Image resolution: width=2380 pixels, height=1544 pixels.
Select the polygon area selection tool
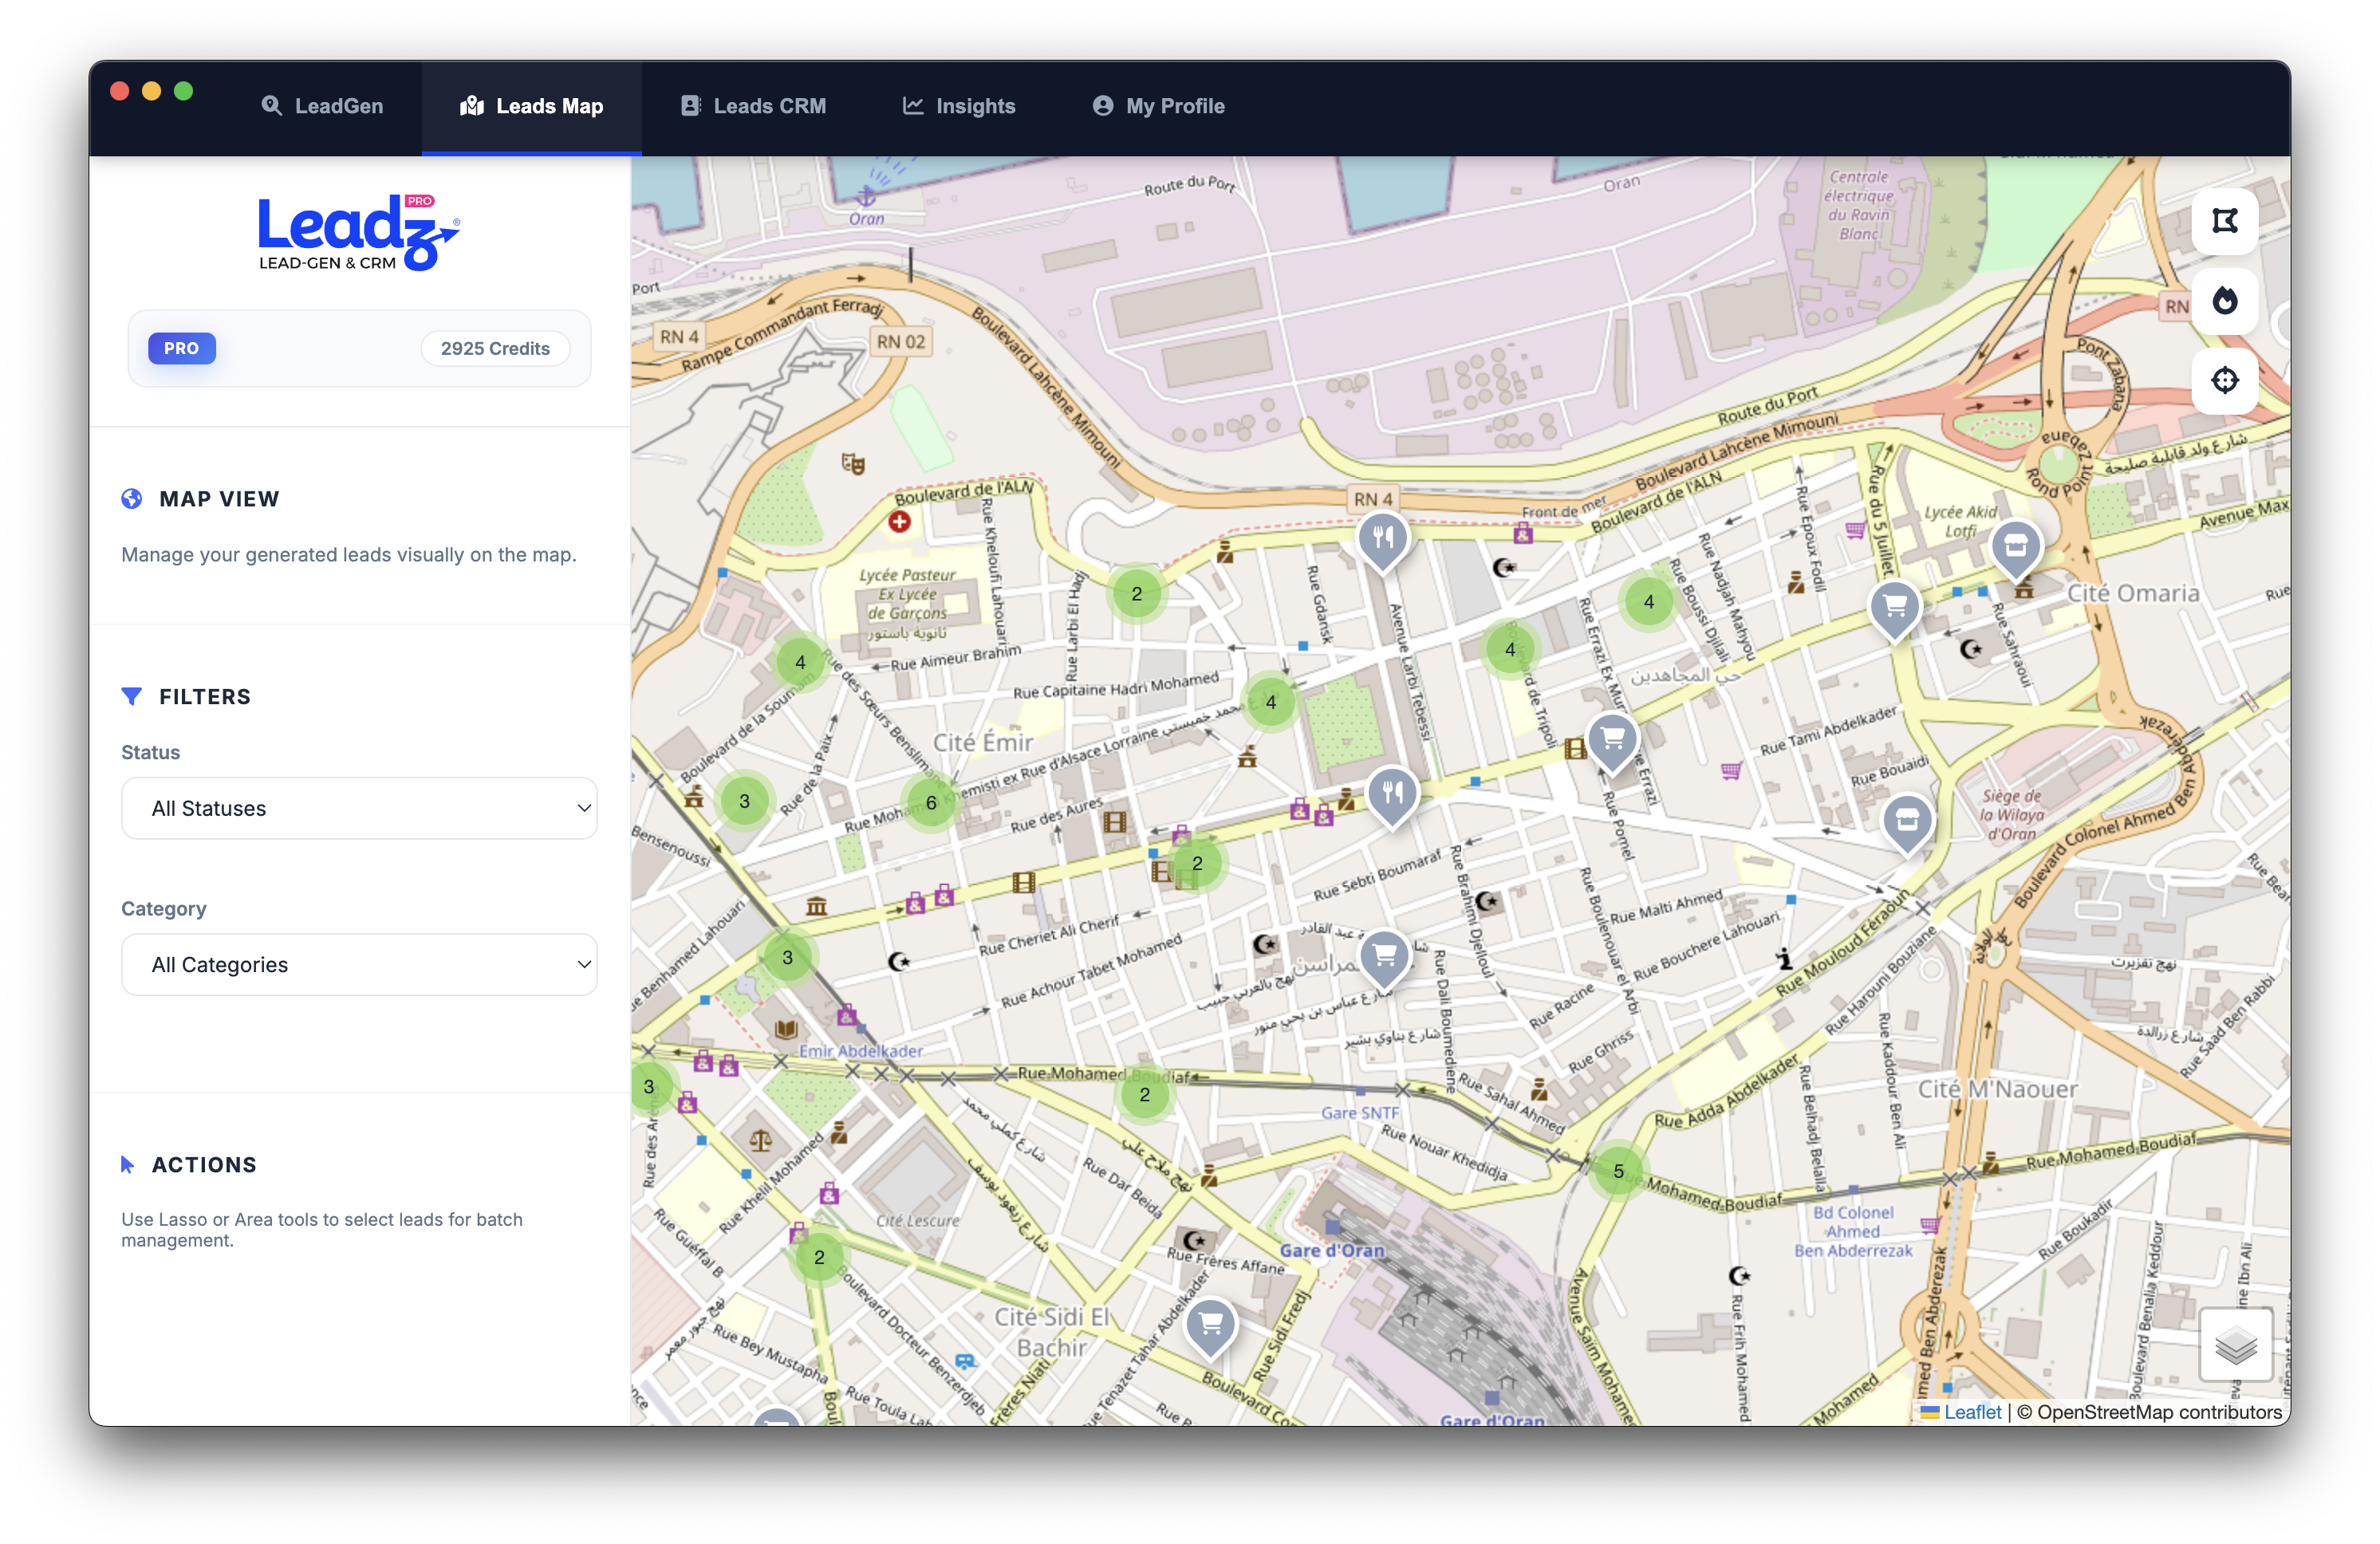pos(2225,220)
